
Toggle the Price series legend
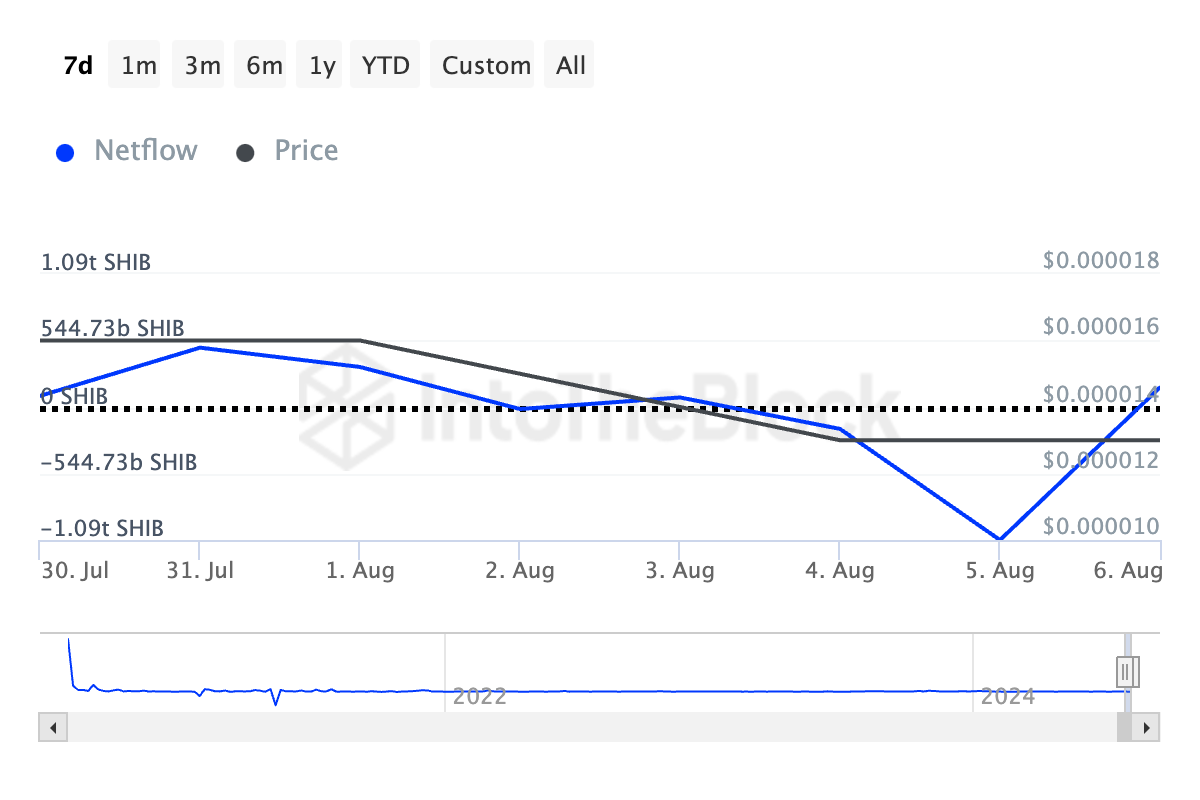(306, 151)
